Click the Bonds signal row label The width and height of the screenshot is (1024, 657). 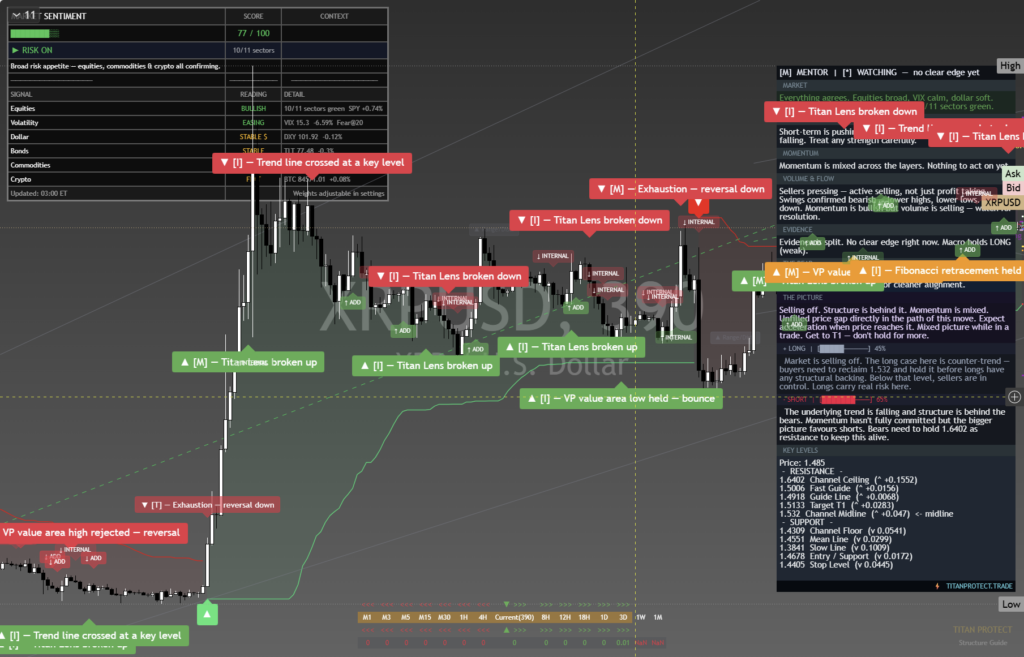click(x=20, y=151)
